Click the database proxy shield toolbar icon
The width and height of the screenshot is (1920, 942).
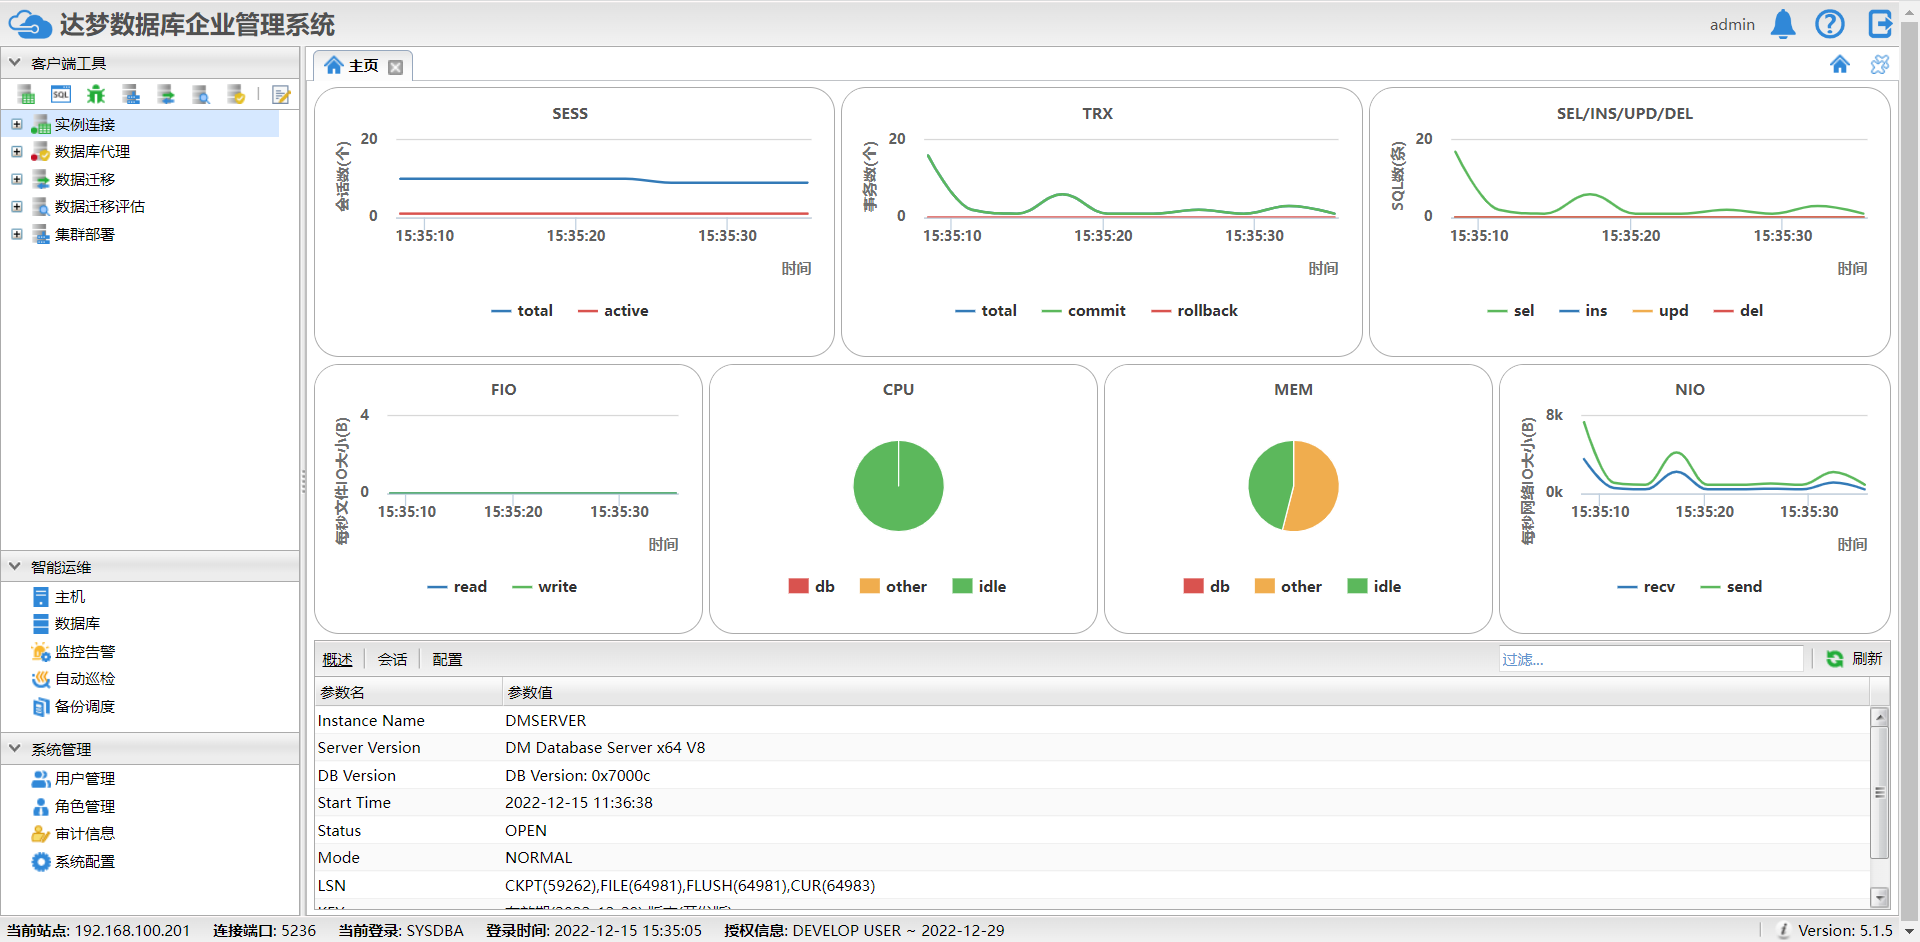pos(236,95)
